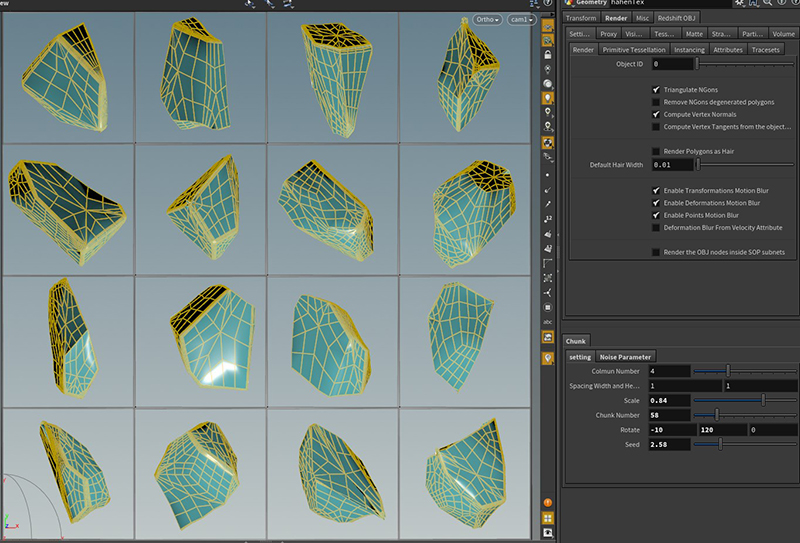
Task: Select the Primitive Tessellation tab
Action: pyautogui.click(x=634, y=50)
